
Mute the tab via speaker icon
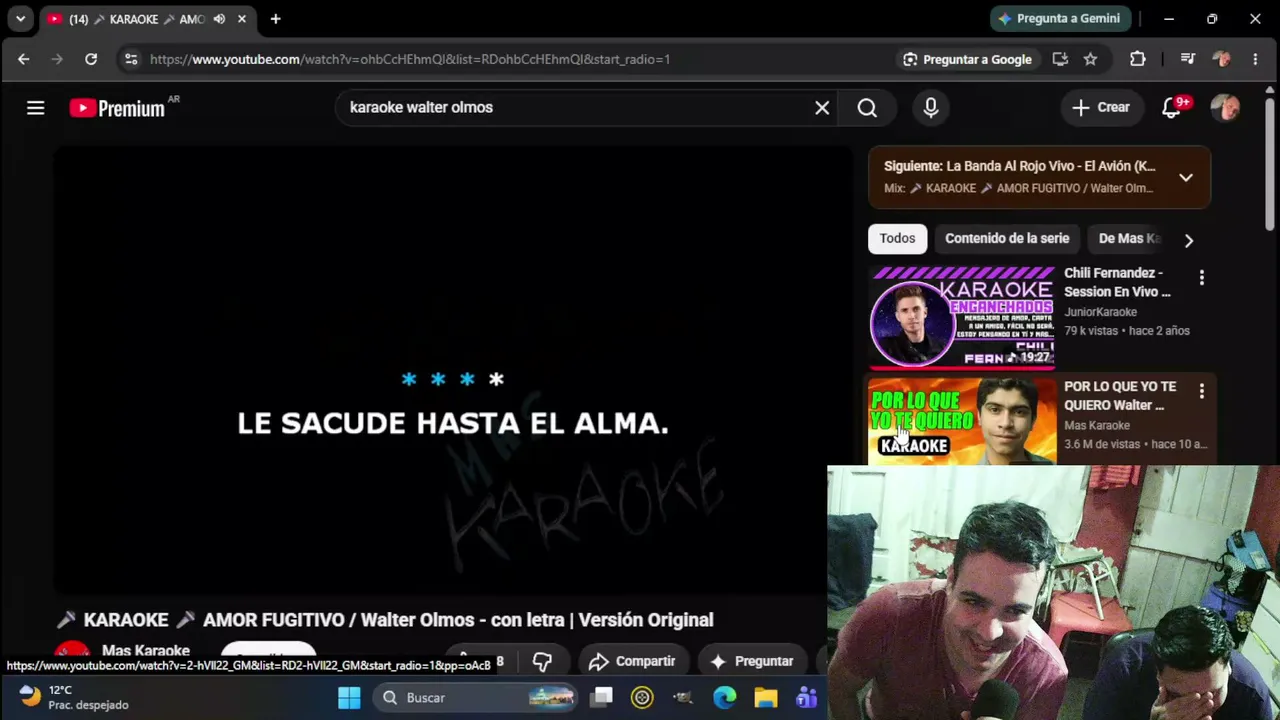(219, 19)
